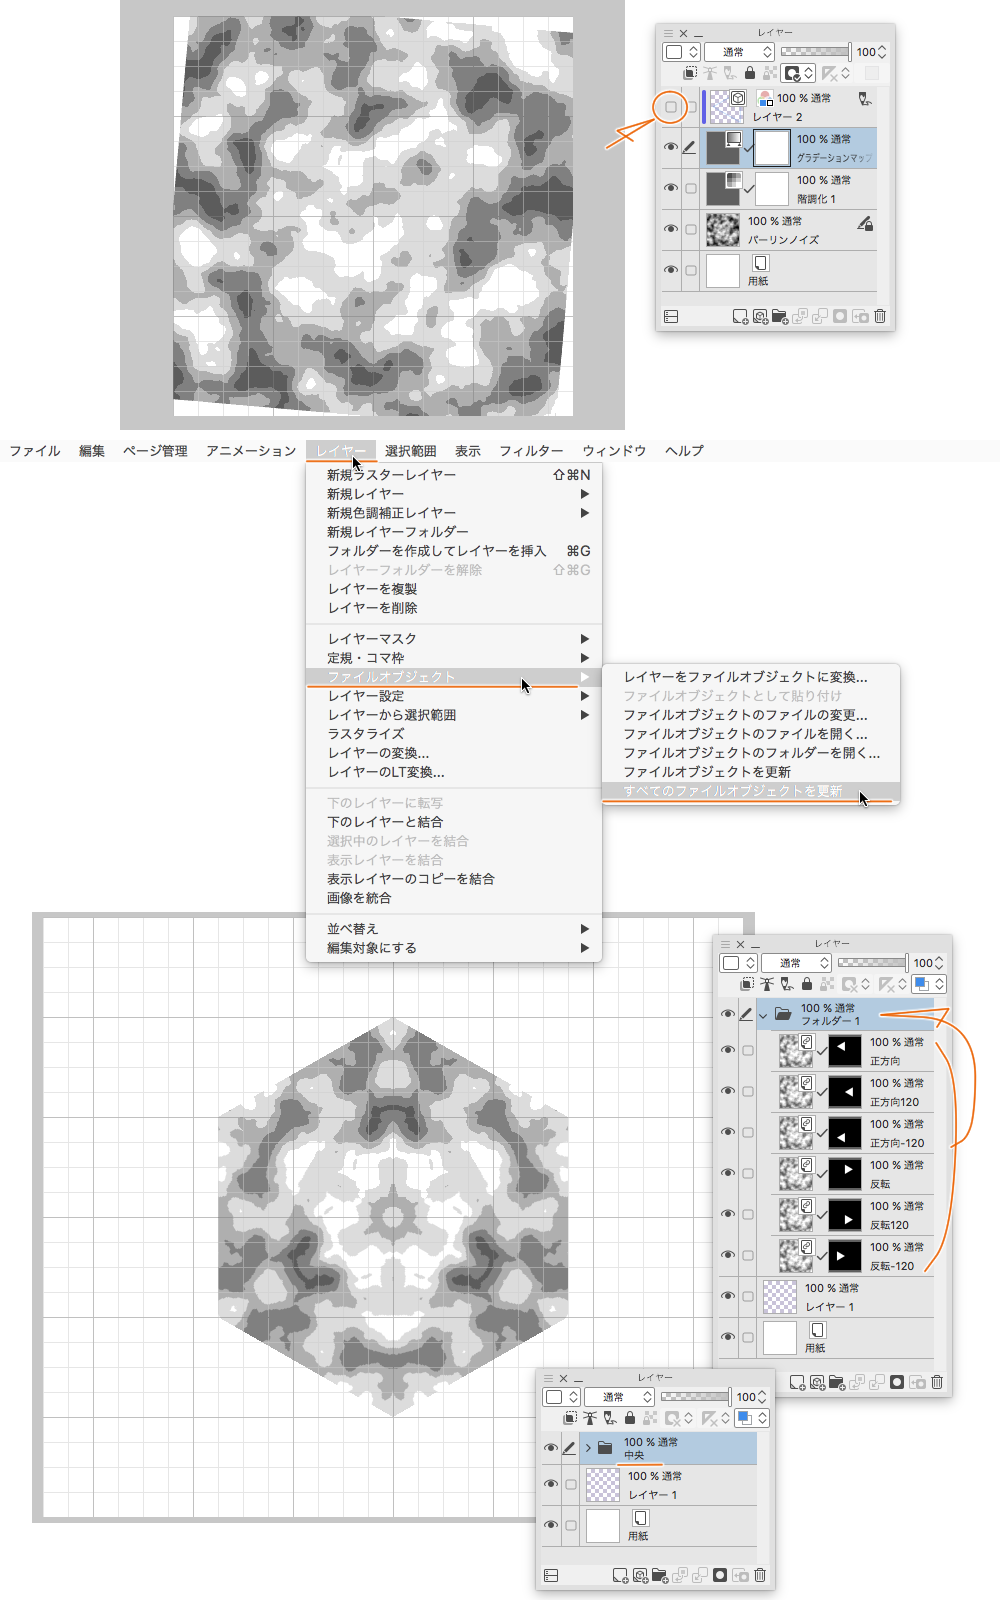
Task: Click layer list view icon in 中央 panel
Action: coord(551,1575)
